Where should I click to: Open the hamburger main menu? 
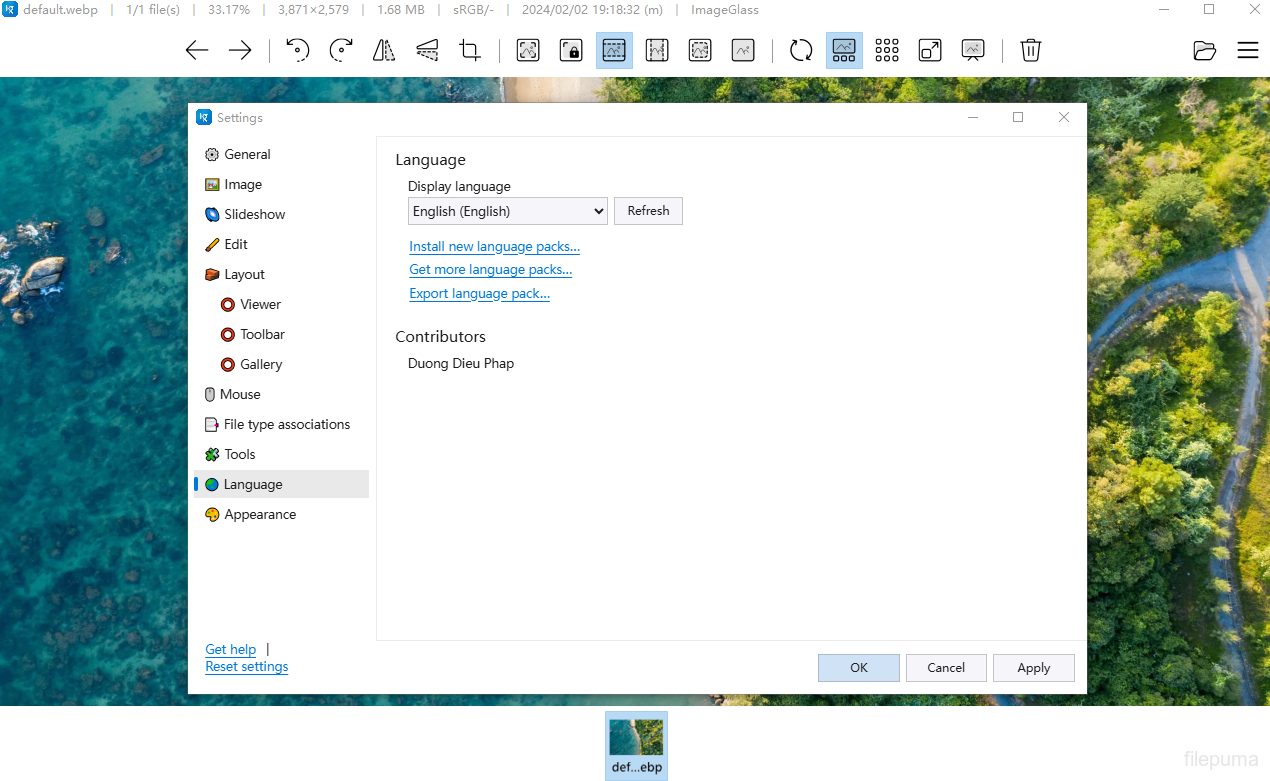[1248, 50]
